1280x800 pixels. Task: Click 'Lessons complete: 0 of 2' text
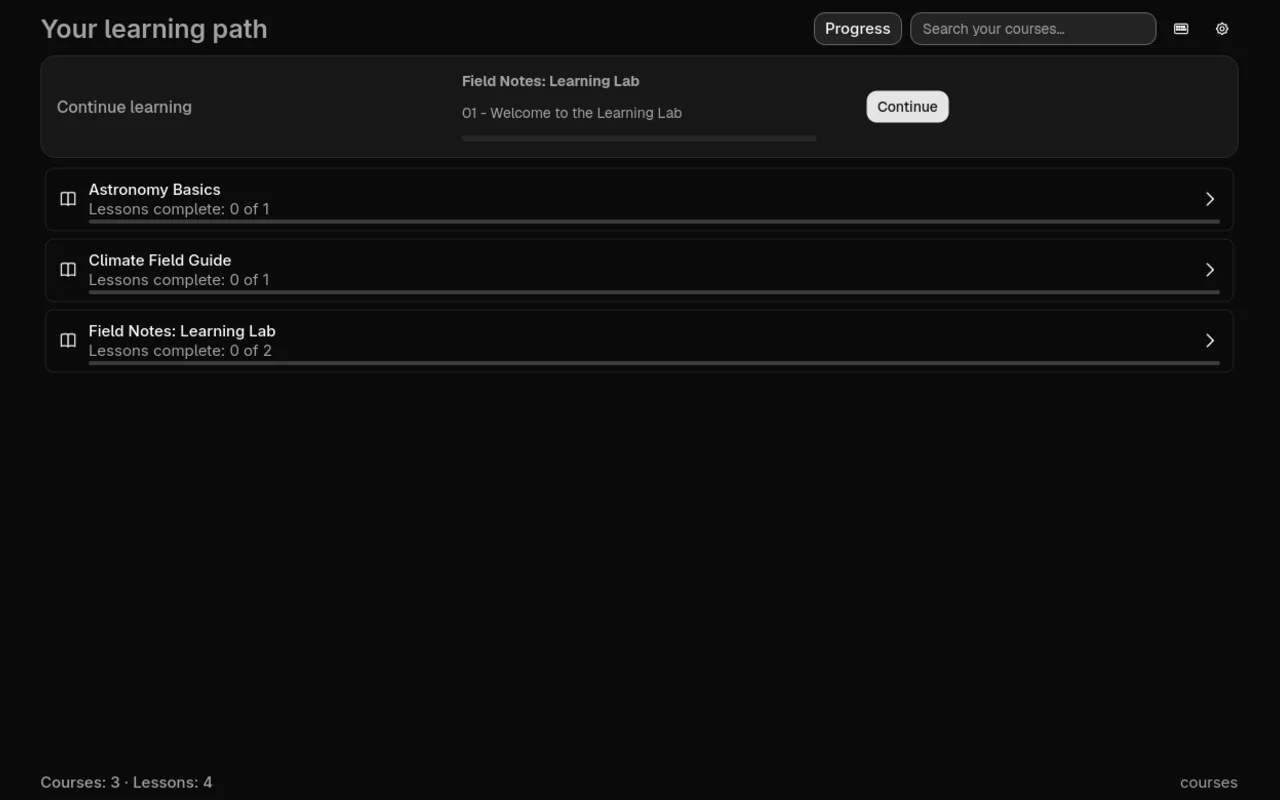coord(180,351)
